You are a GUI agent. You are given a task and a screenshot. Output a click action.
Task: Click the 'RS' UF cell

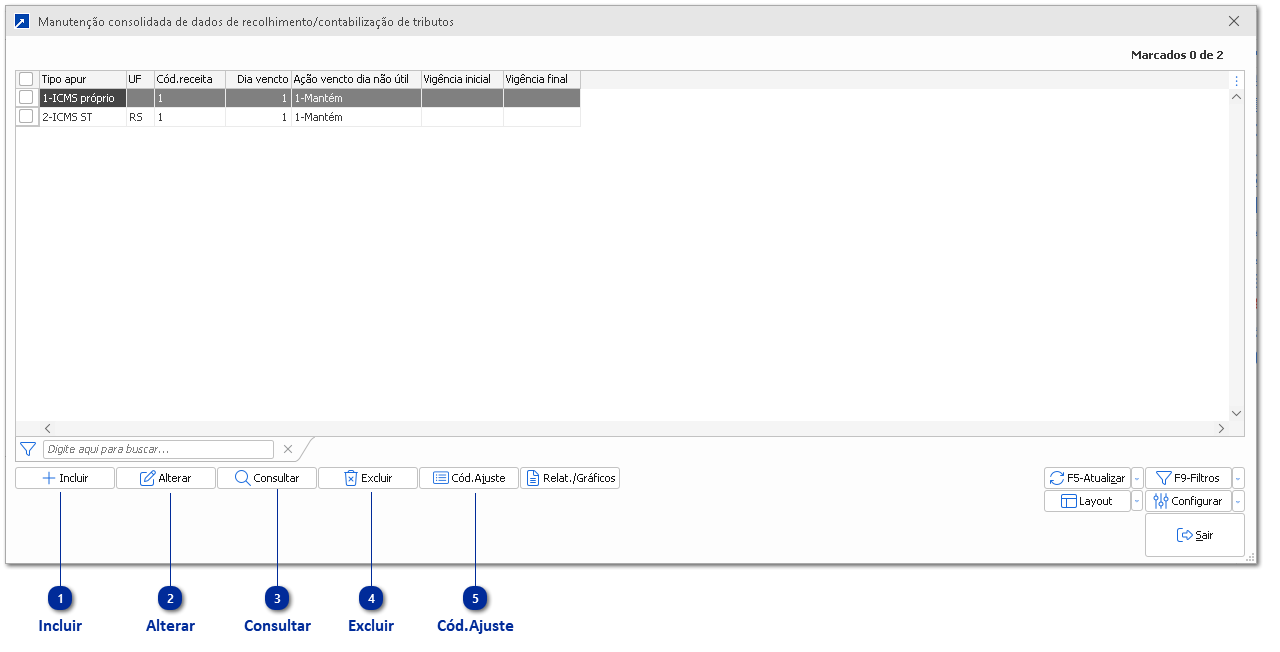click(x=140, y=117)
